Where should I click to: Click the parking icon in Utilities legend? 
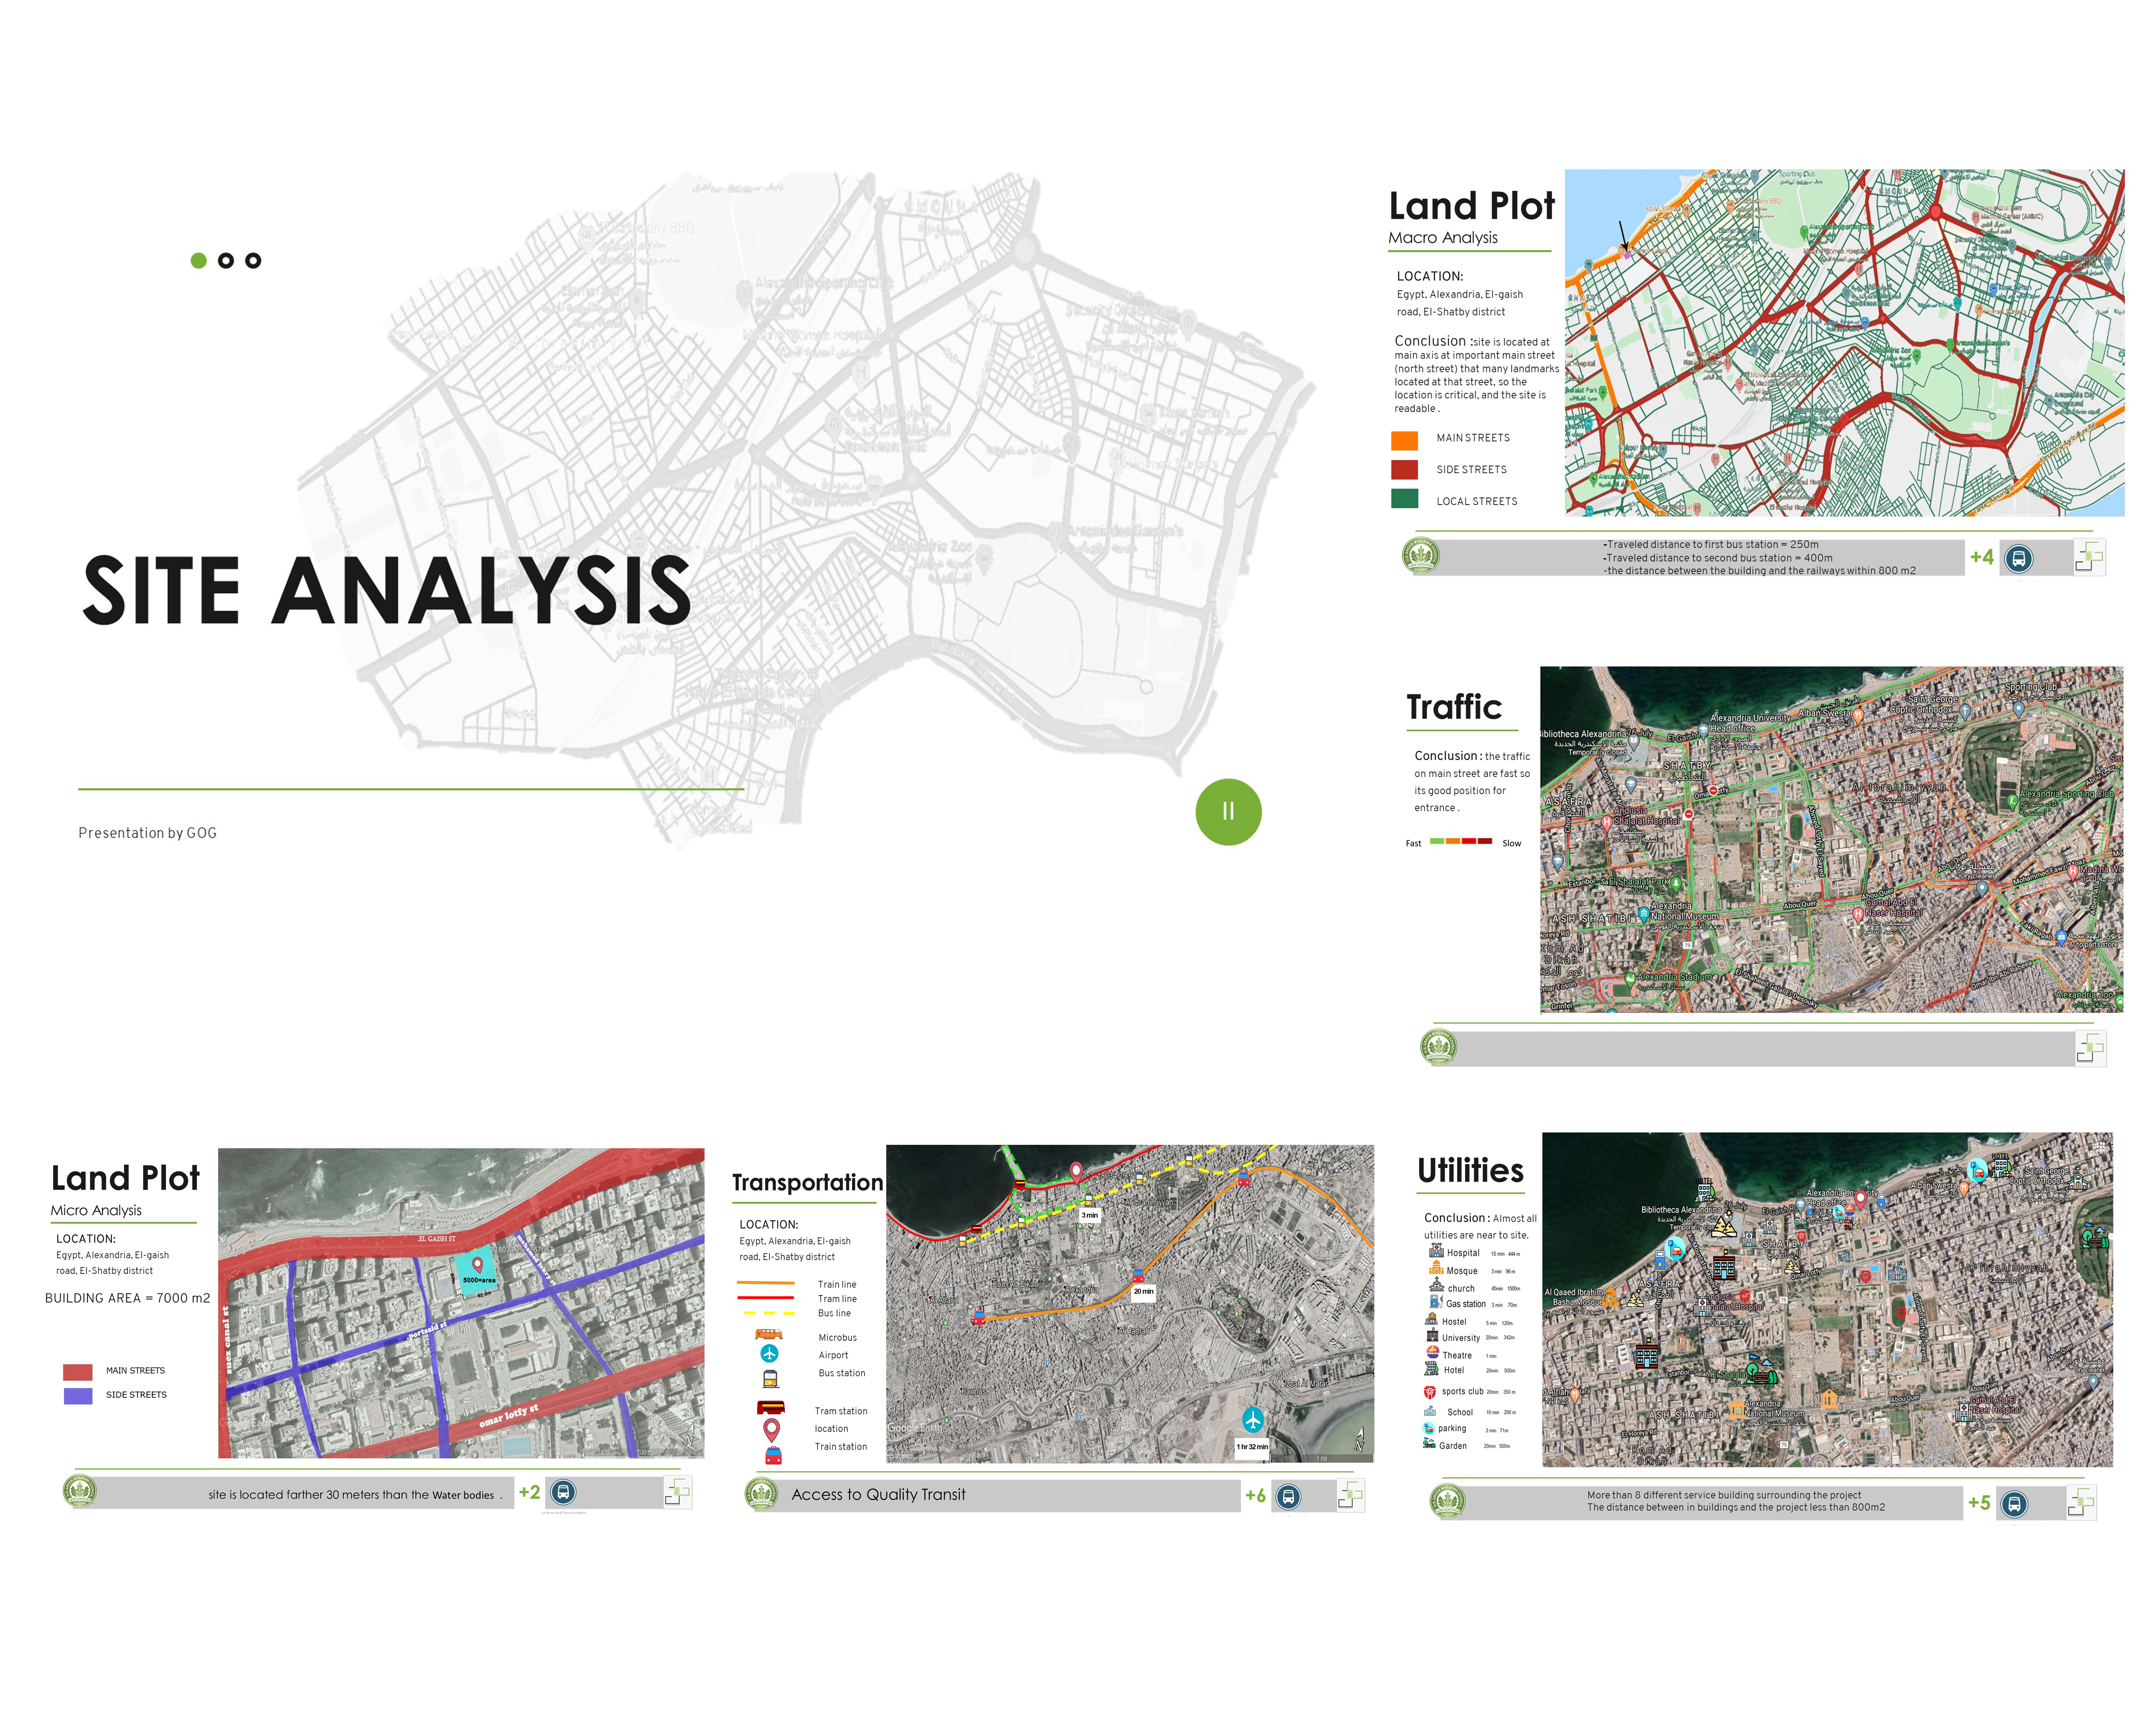click(1429, 1428)
